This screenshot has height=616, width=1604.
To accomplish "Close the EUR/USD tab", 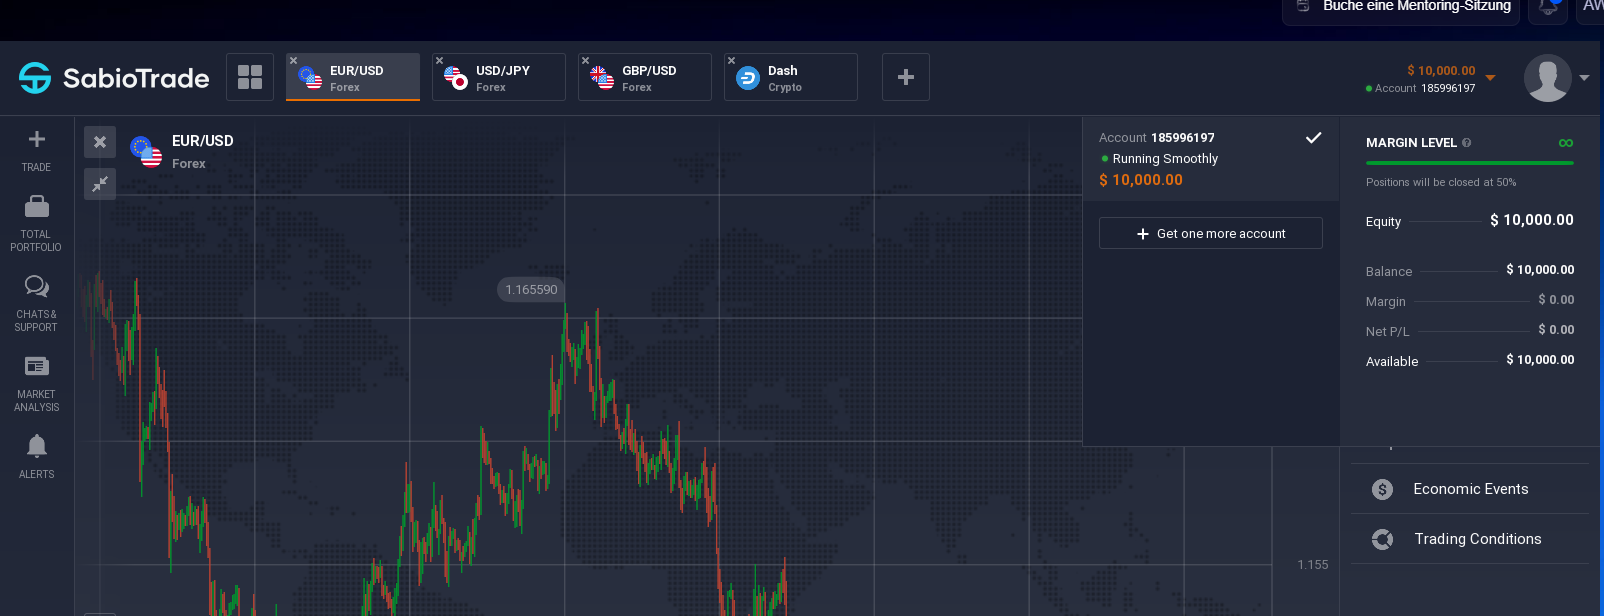I will pyautogui.click(x=293, y=61).
